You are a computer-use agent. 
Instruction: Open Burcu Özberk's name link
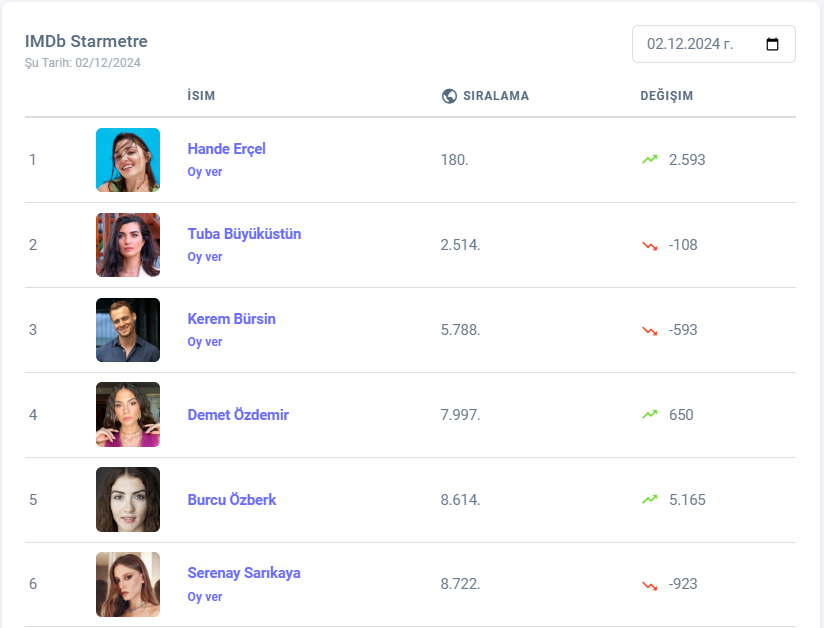tap(232, 500)
